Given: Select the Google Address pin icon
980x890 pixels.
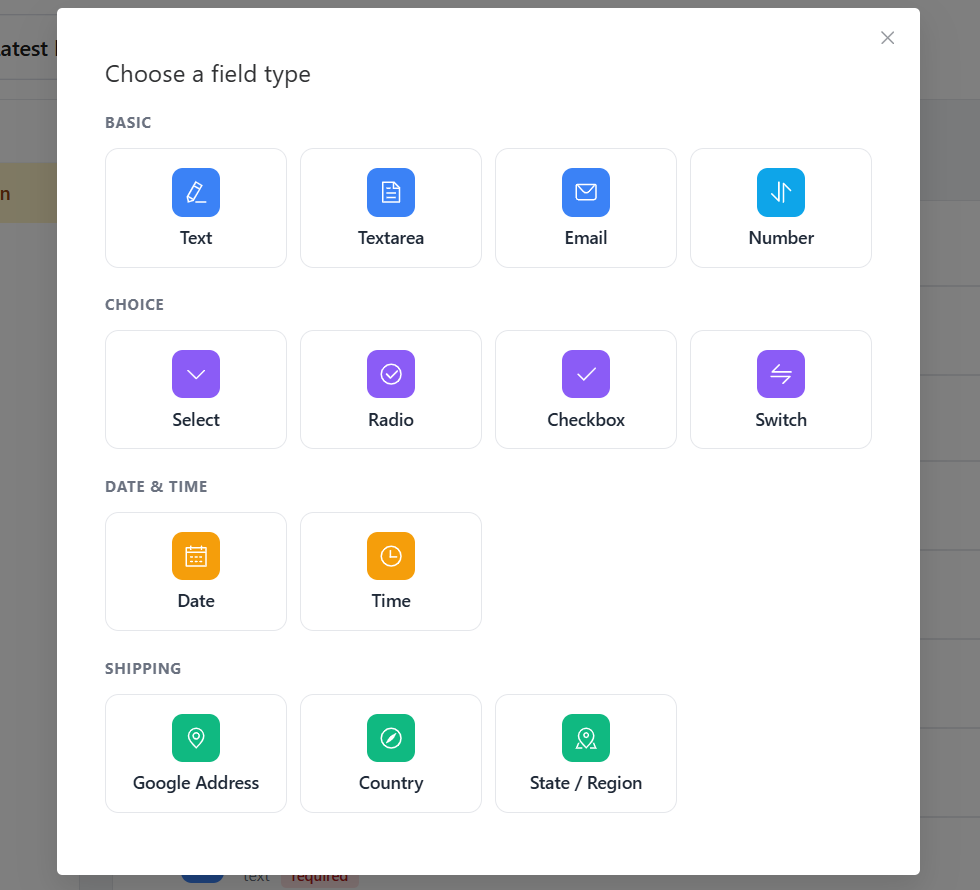Looking at the screenshot, I should point(196,738).
